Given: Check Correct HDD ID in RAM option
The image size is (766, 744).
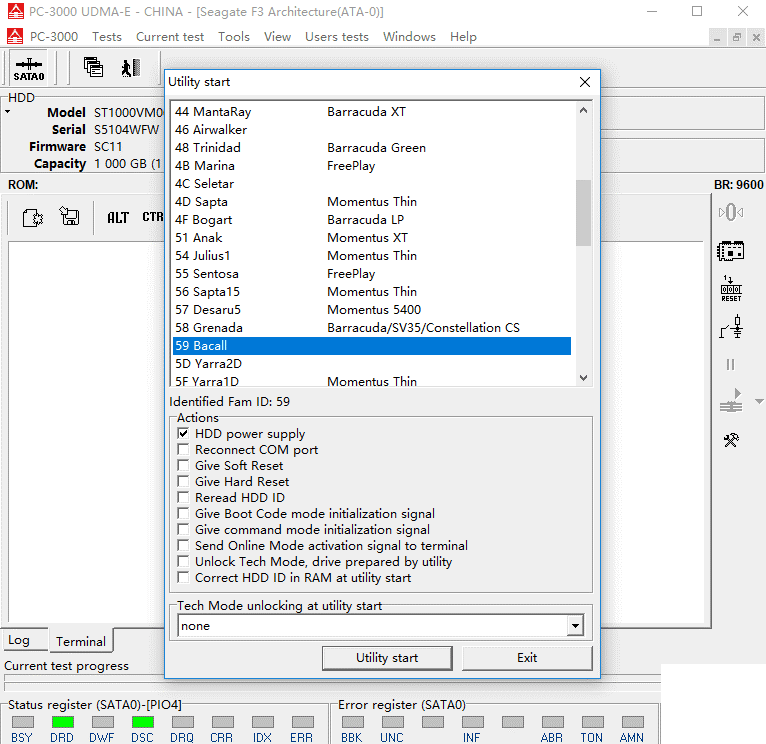Looking at the screenshot, I should click(183, 577).
